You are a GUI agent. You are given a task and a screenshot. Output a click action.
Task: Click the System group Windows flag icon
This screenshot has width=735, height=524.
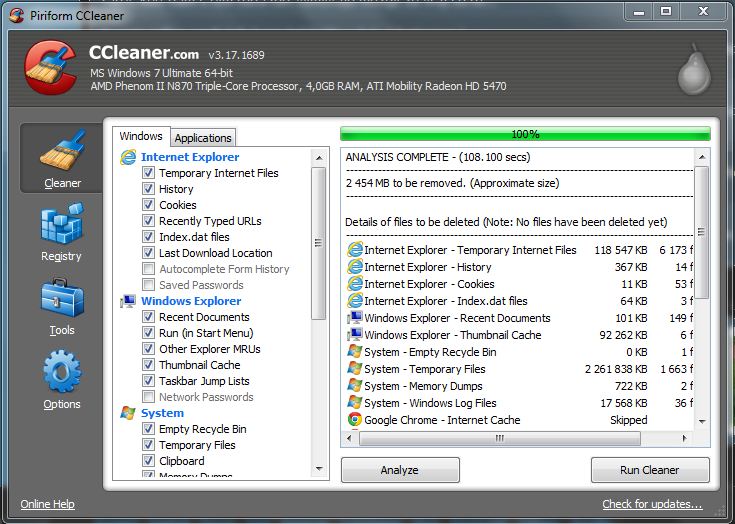click(x=128, y=413)
